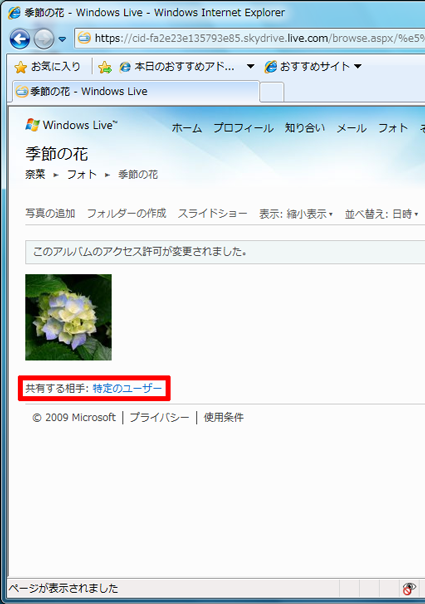
Task: Click the Windows Live logo
Action: [71, 125]
